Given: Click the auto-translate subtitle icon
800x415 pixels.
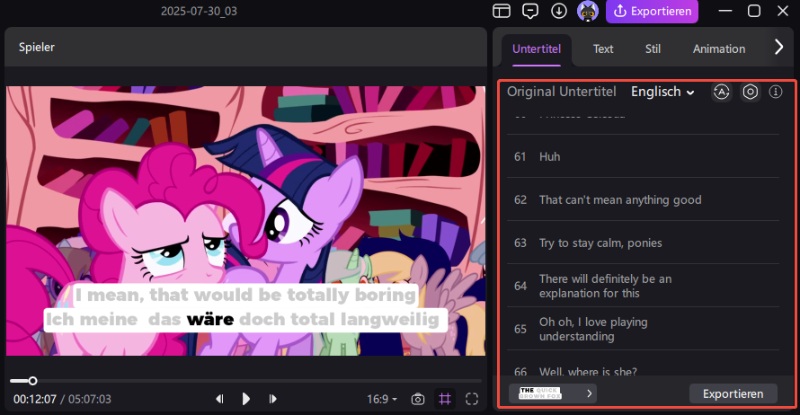Looking at the screenshot, I should pyautogui.click(x=721, y=92).
